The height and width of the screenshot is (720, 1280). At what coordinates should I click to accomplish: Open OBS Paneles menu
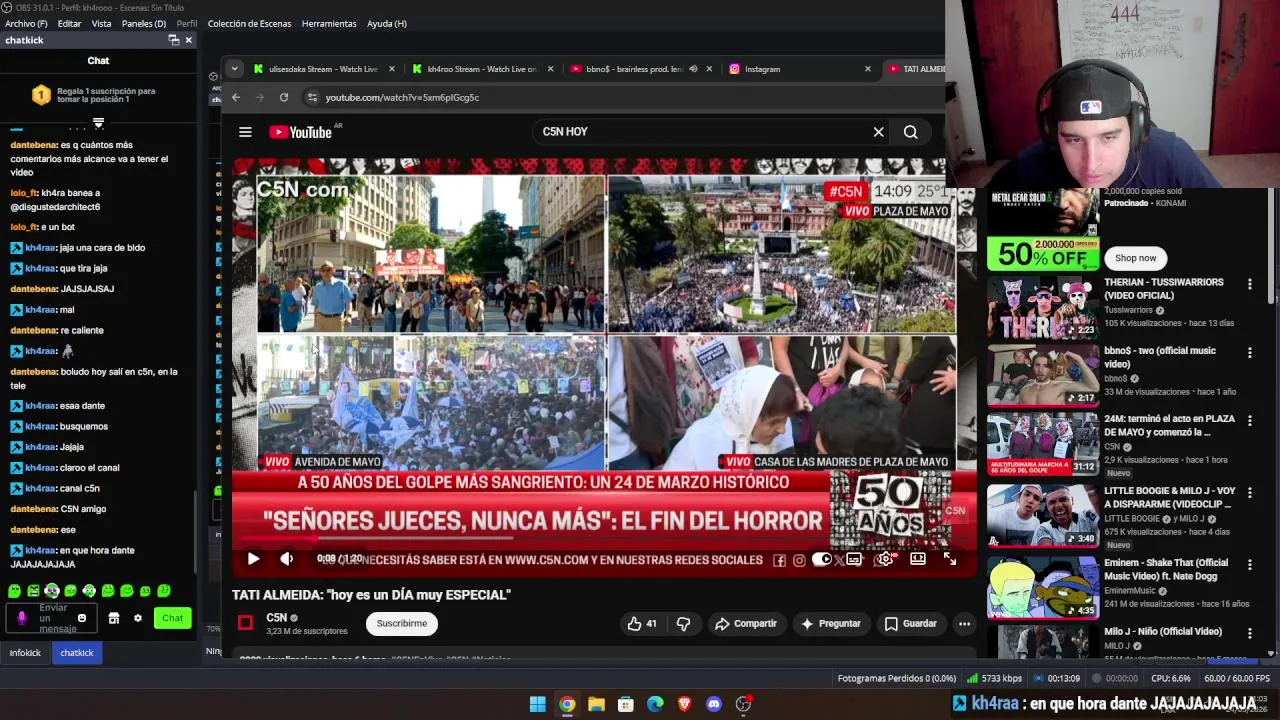pos(144,23)
